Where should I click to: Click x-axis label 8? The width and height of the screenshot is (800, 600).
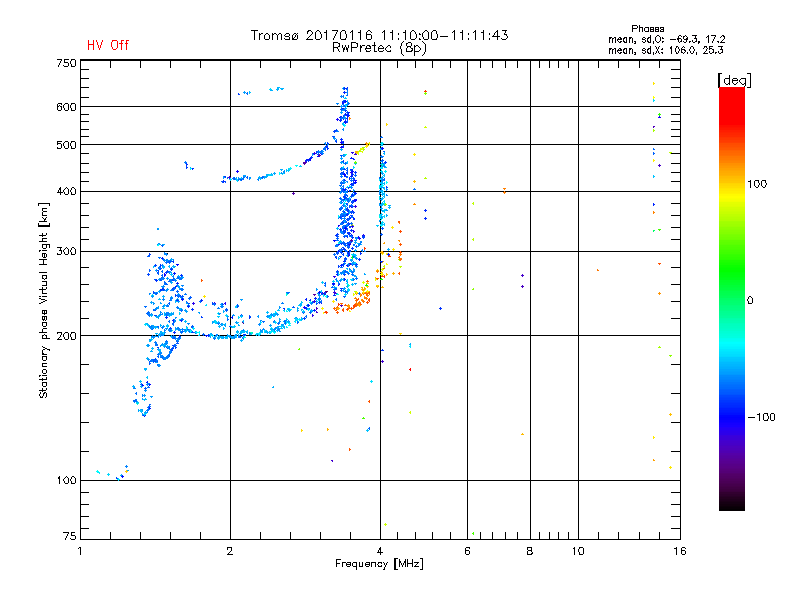530,551
